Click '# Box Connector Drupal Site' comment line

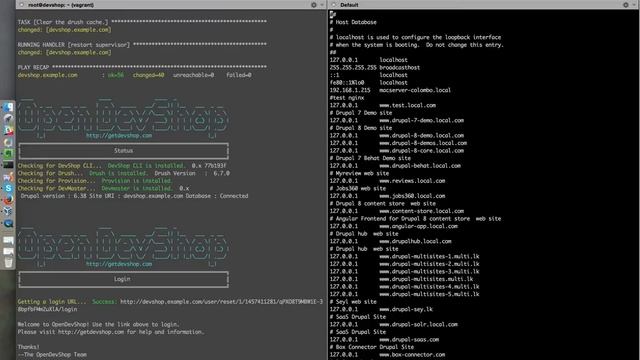pos(372,347)
